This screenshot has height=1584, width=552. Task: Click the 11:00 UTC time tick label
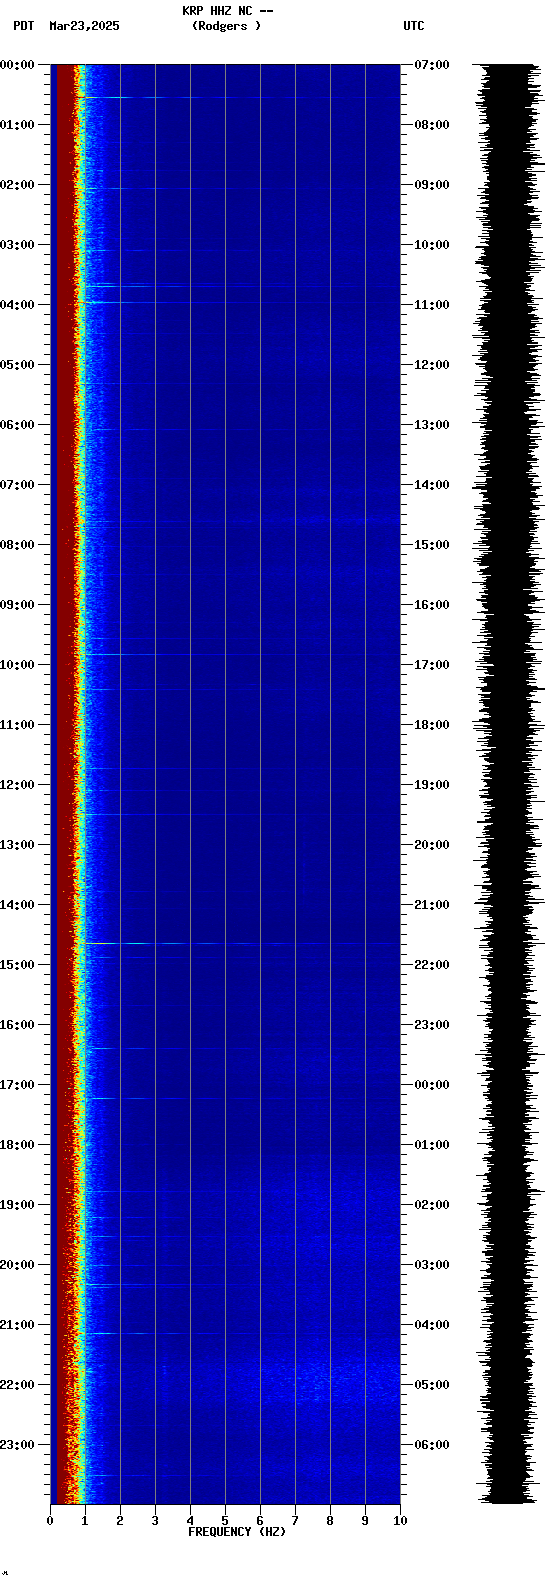(x=432, y=305)
